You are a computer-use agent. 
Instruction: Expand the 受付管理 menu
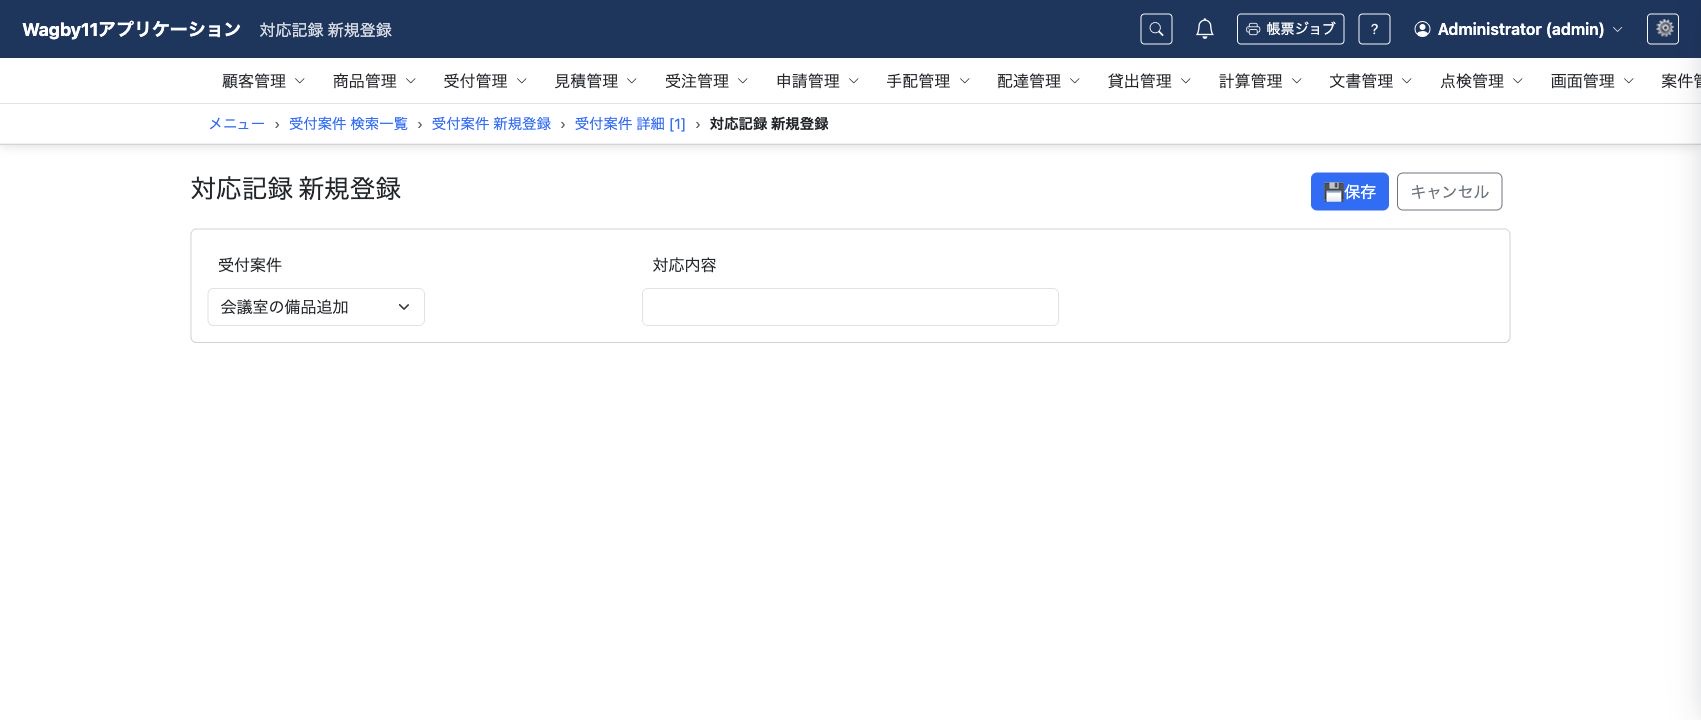tap(485, 81)
